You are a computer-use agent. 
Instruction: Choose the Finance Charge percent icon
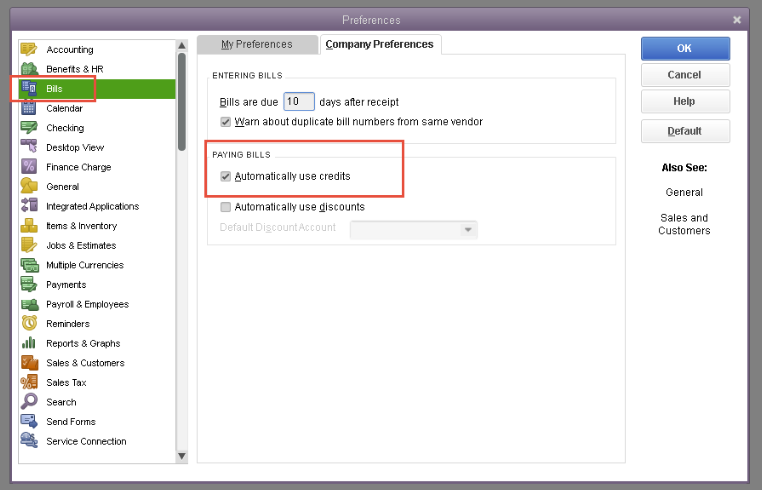tap(29, 167)
